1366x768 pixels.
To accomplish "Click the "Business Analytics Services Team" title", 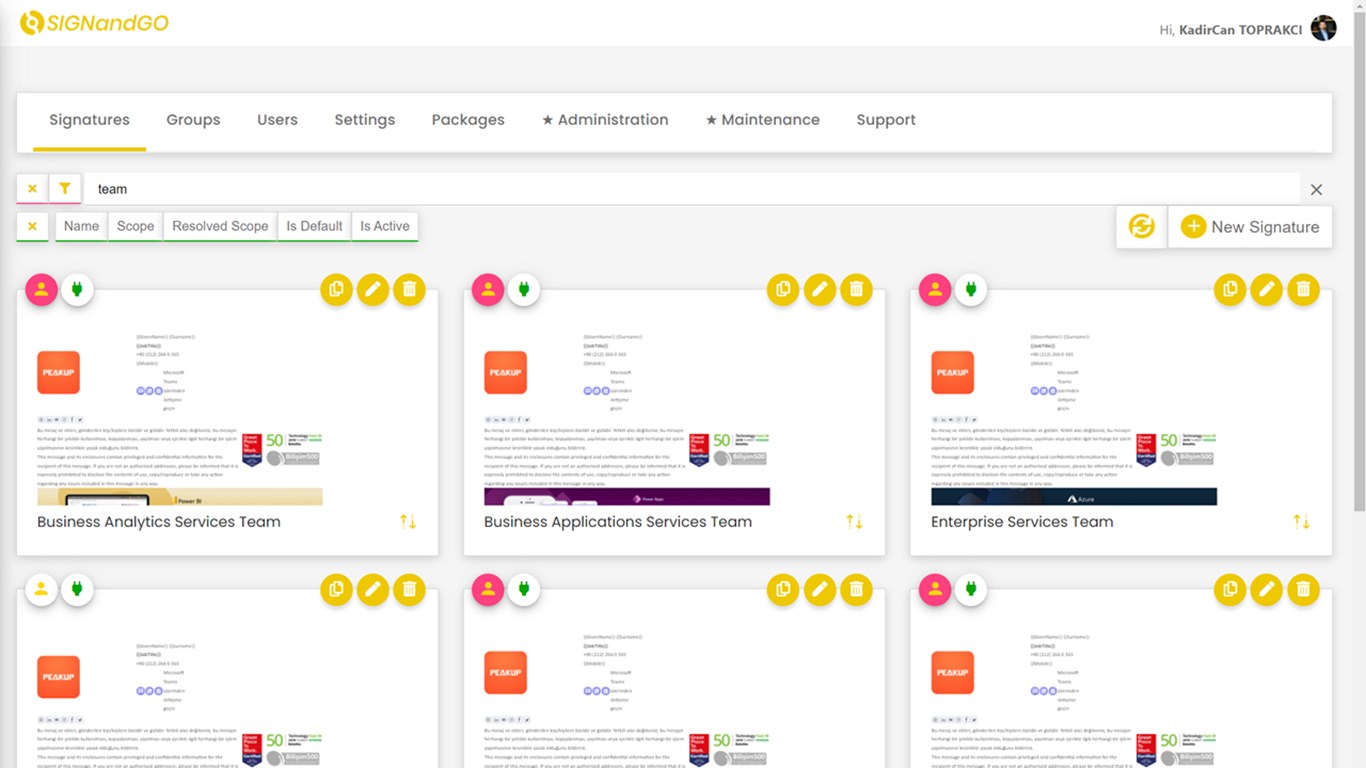I will point(159,521).
